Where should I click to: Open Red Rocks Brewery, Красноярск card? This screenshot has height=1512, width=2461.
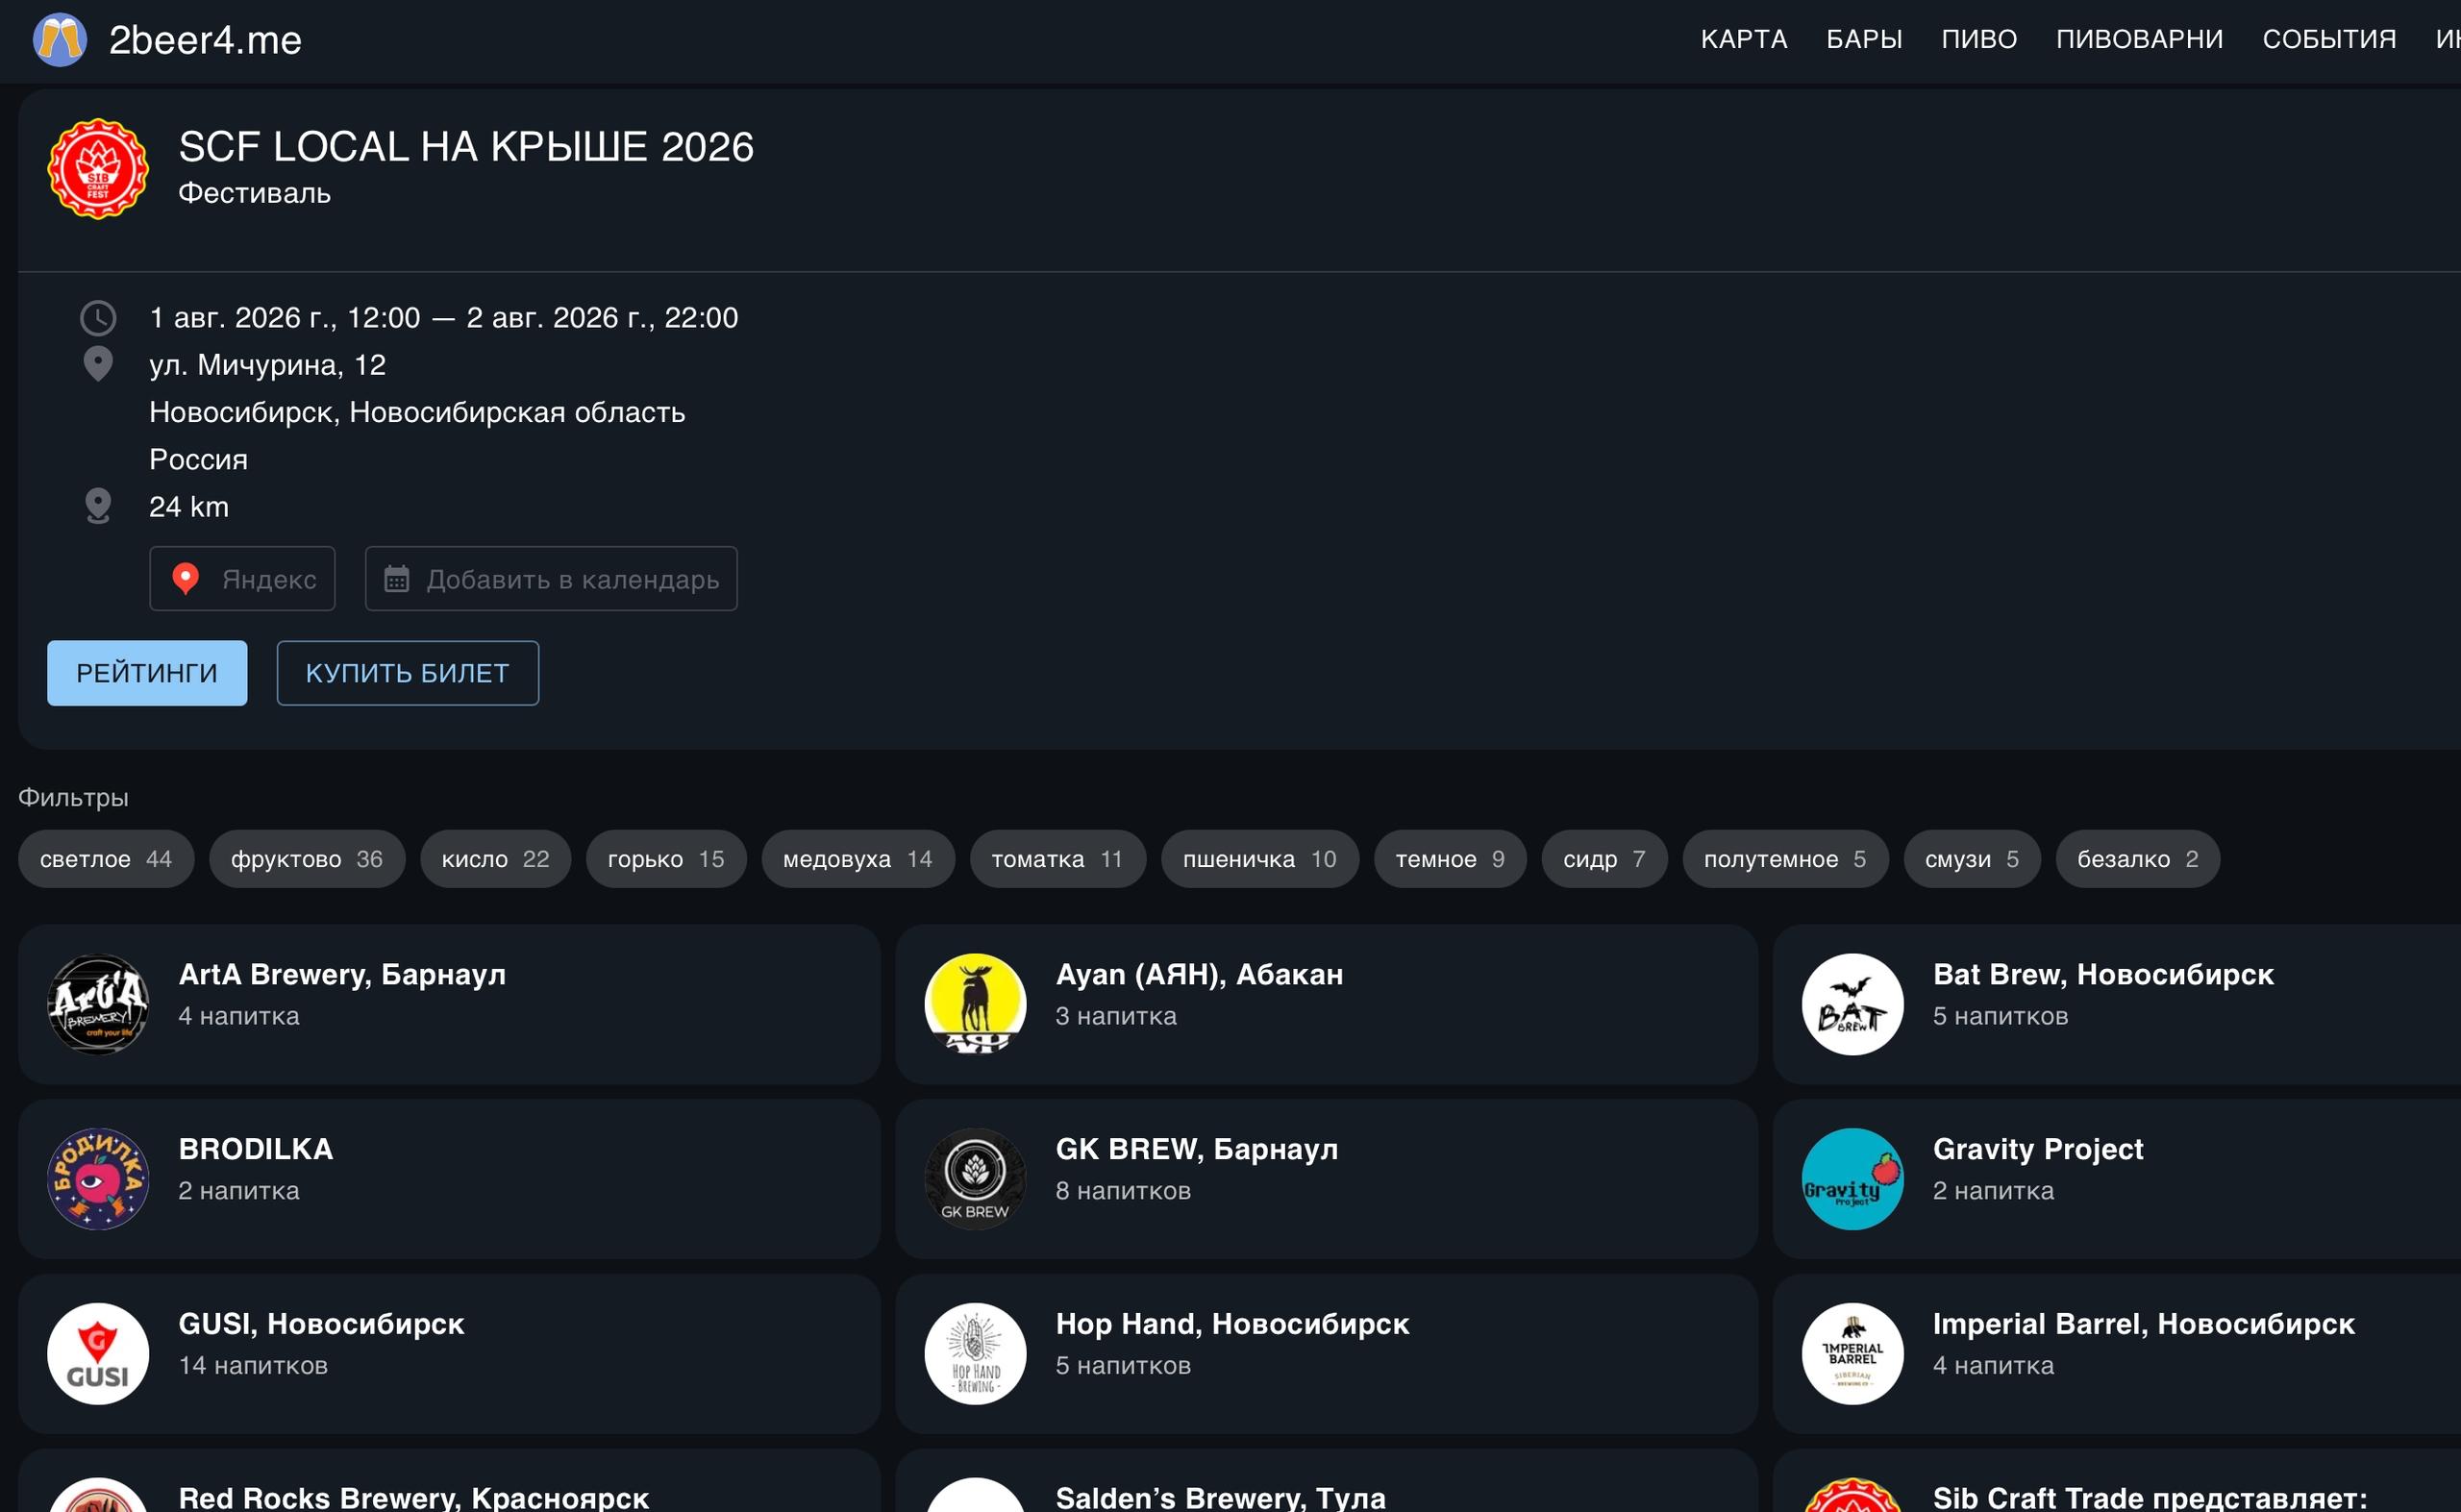[449, 1481]
